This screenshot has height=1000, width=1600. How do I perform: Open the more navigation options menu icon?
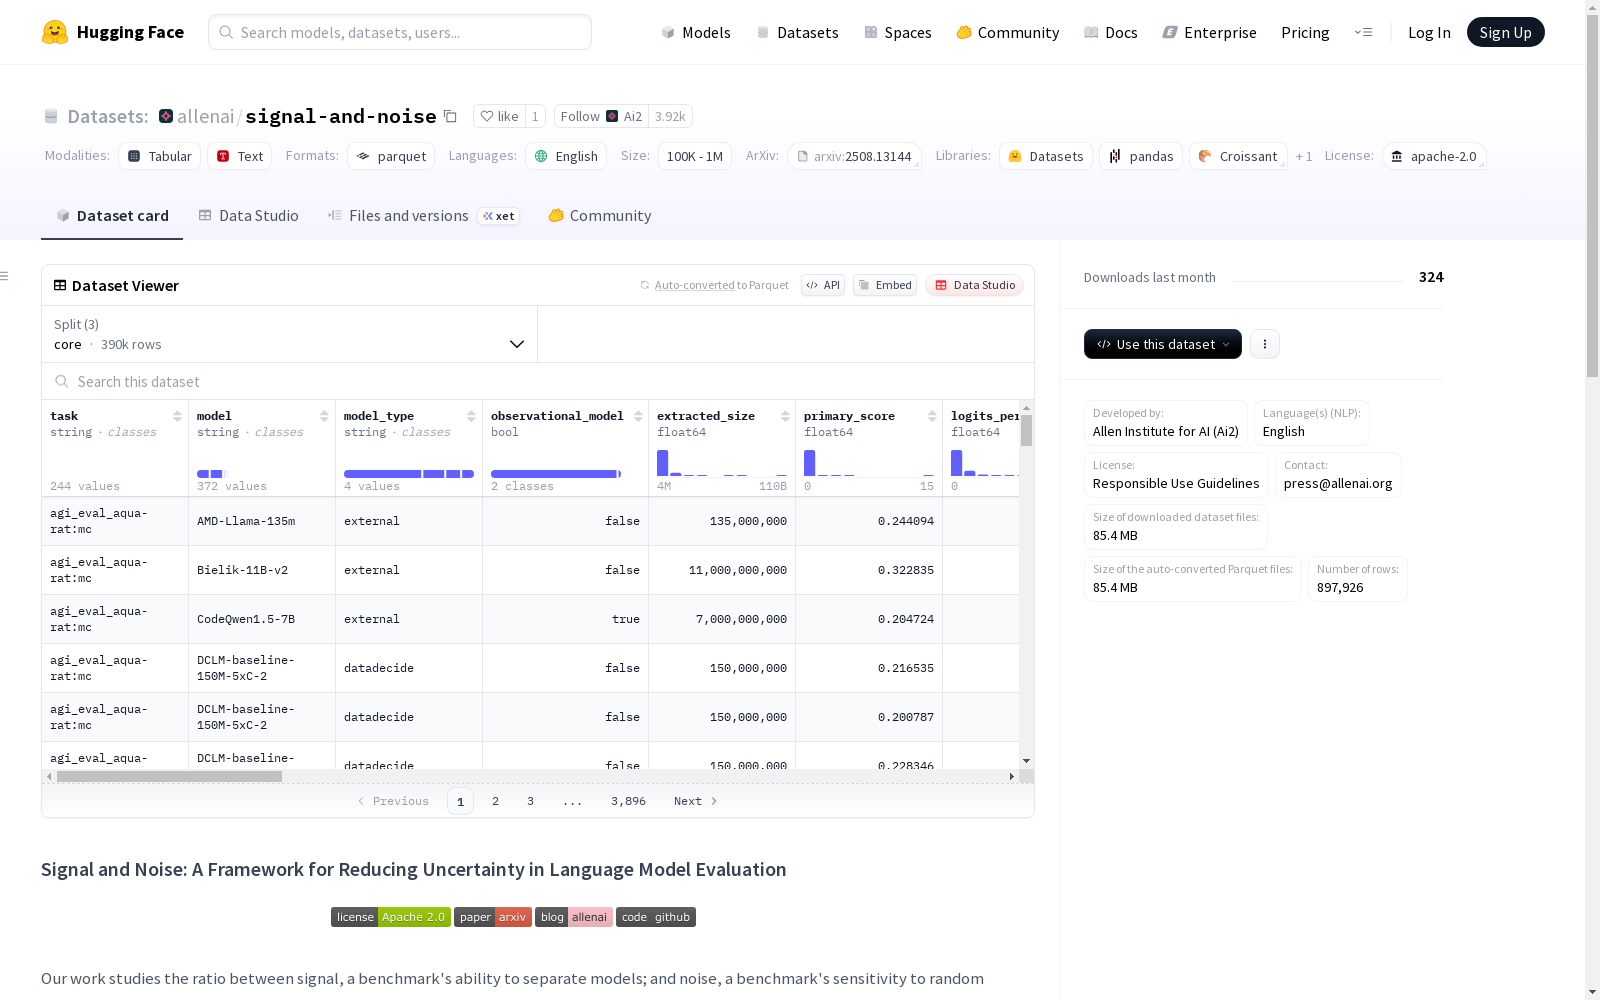click(1363, 32)
